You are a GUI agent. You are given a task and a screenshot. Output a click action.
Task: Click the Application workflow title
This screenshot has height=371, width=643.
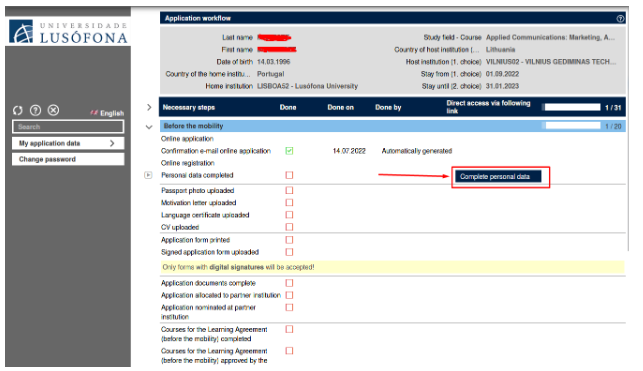point(198,18)
